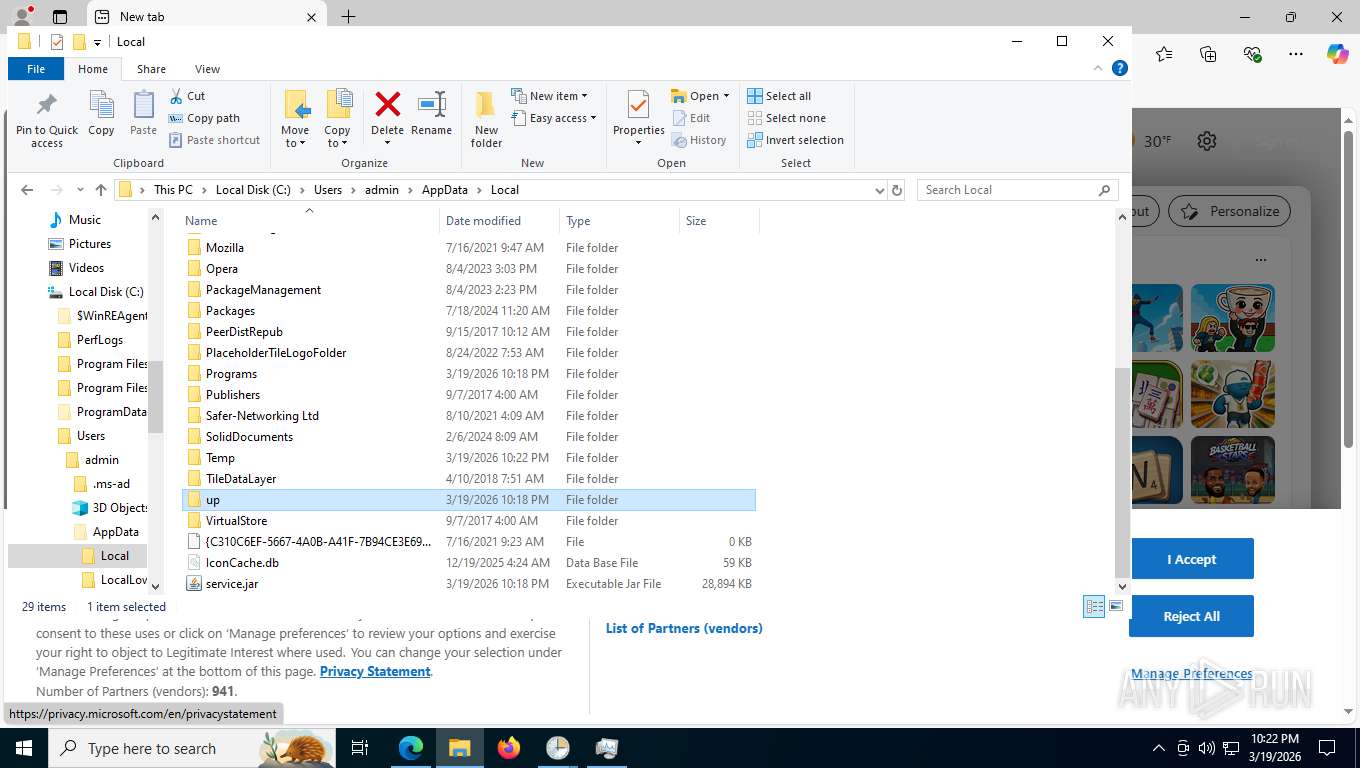This screenshot has width=1360, height=768.
Task: Switch to Large icons view layout
Action: 1116,606
